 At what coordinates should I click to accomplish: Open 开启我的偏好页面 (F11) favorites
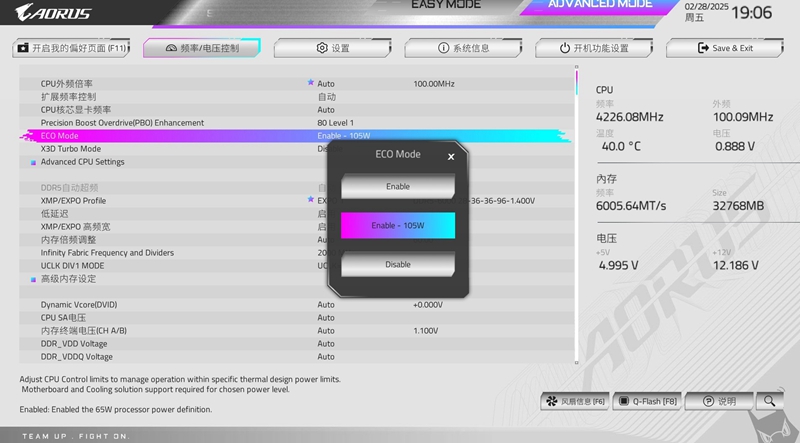point(72,48)
